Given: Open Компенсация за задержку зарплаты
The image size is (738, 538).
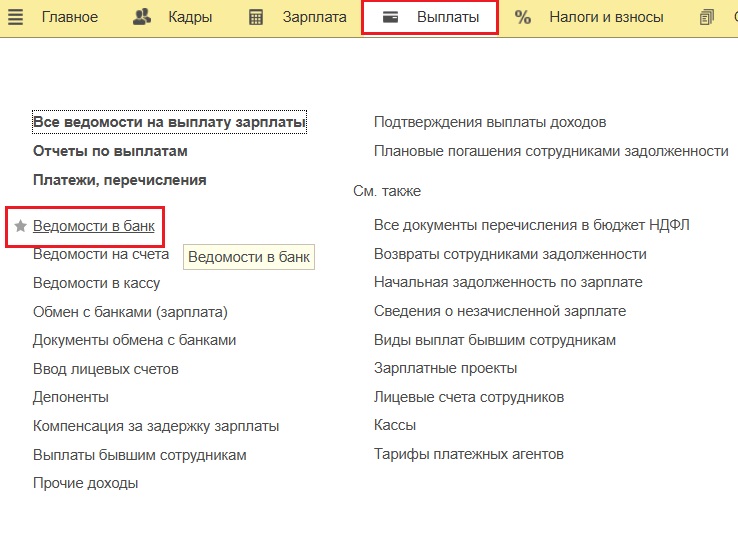Looking at the screenshot, I should click(x=156, y=426).
